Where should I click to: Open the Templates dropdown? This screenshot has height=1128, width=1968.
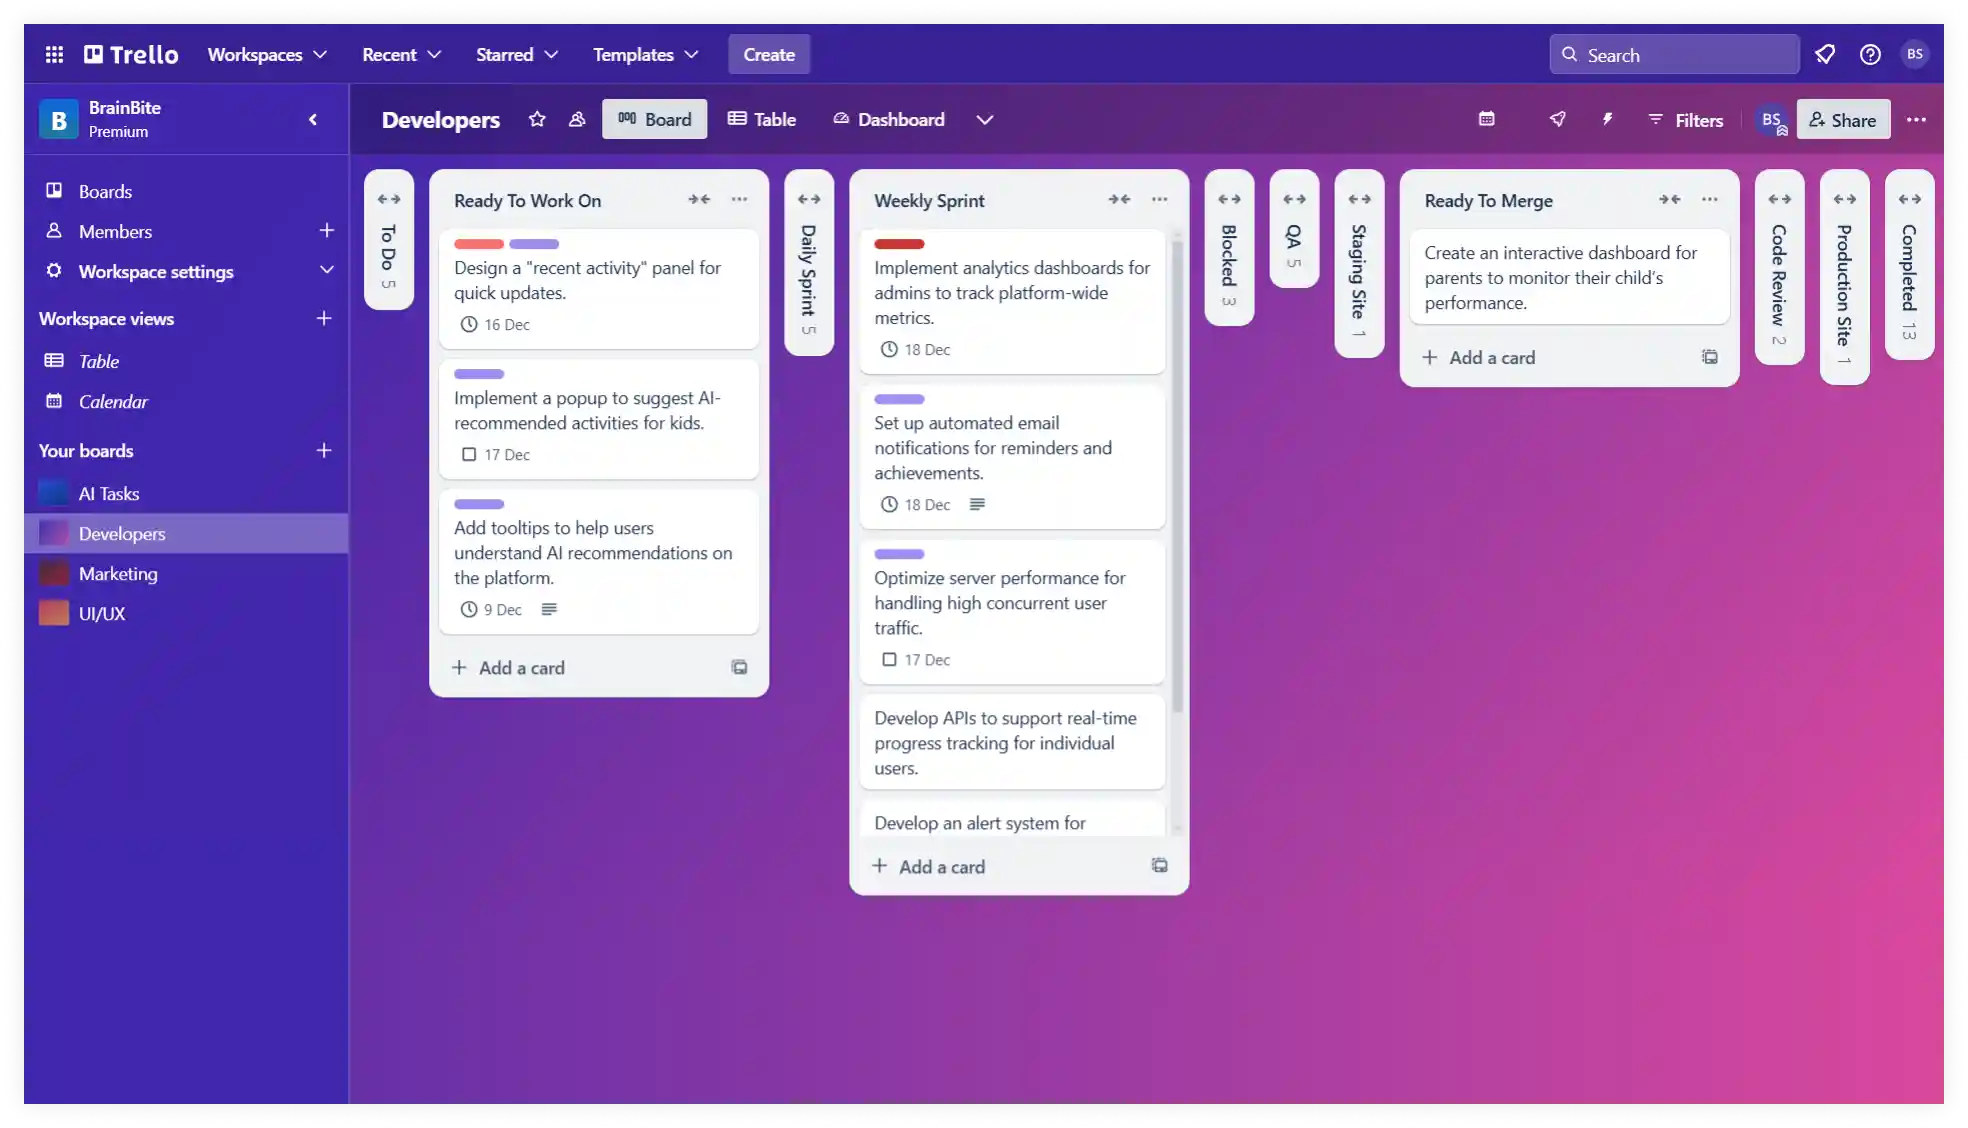pyautogui.click(x=645, y=54)
